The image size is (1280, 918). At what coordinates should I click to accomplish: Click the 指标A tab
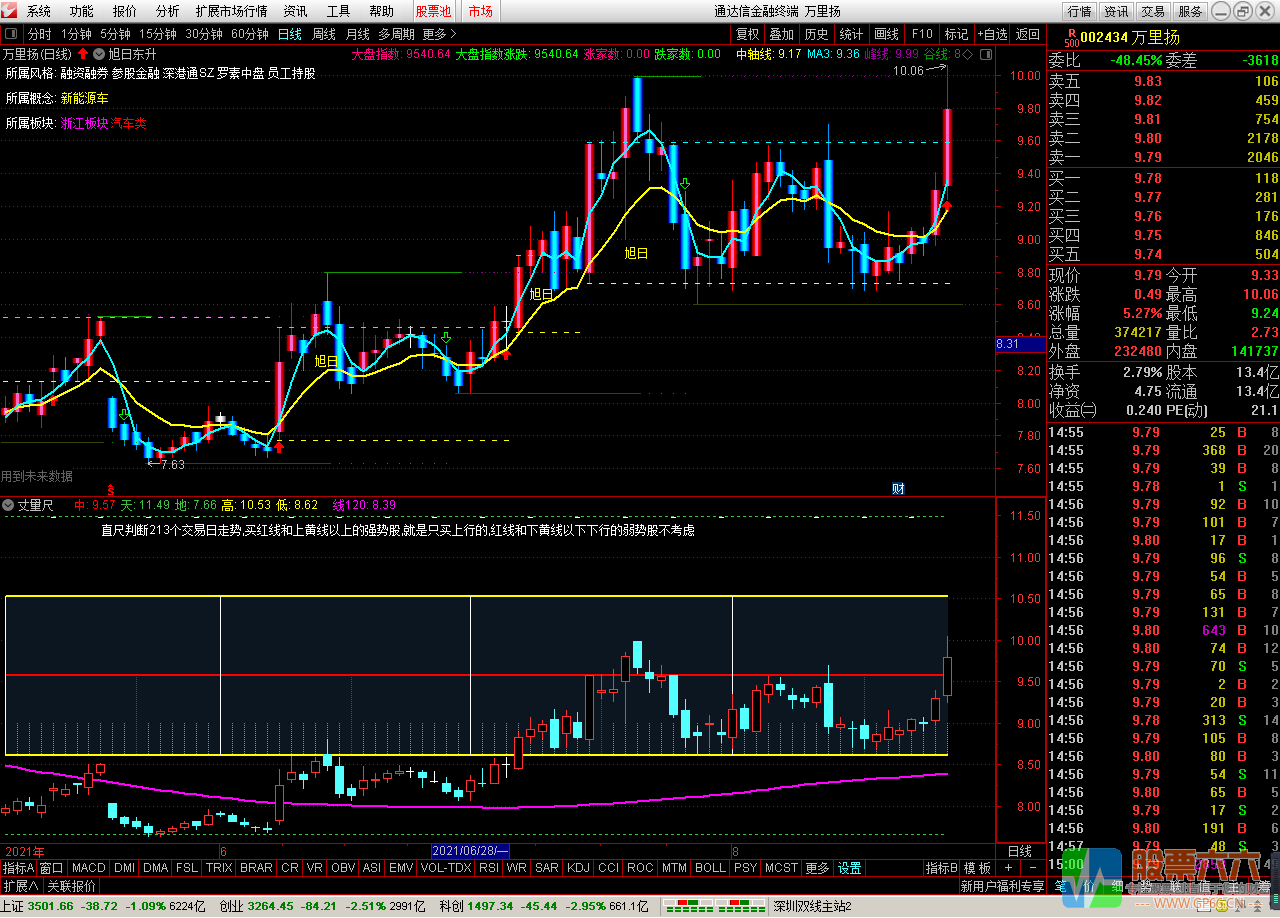pyautogui.click(x=18, y=868)
